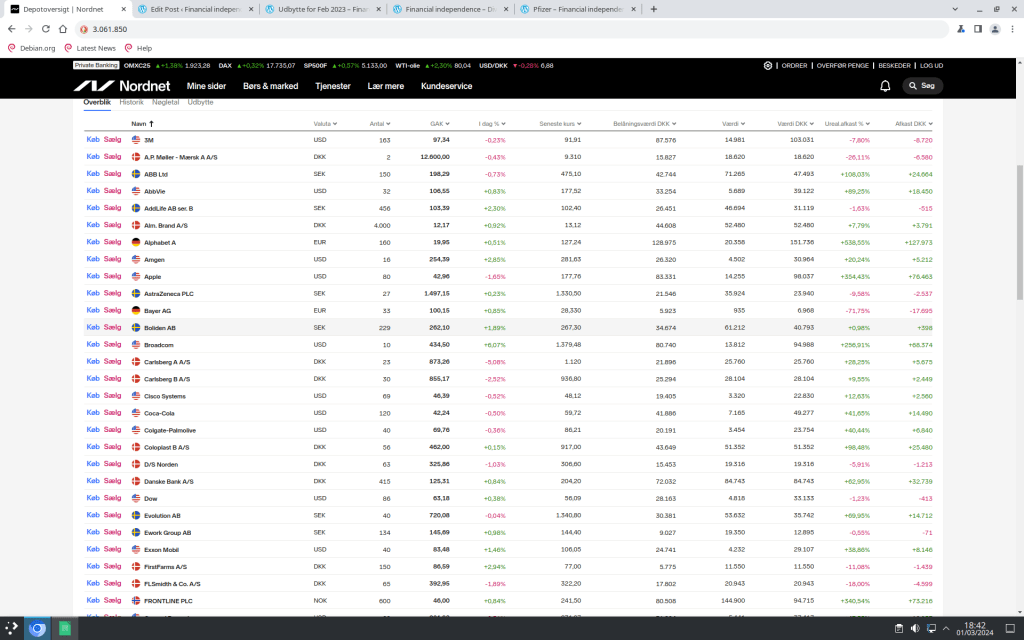Viewport: 1024px width, 640px height.
Task: Sort by the Valuta column dropdown
Action: tap(324, 124)
